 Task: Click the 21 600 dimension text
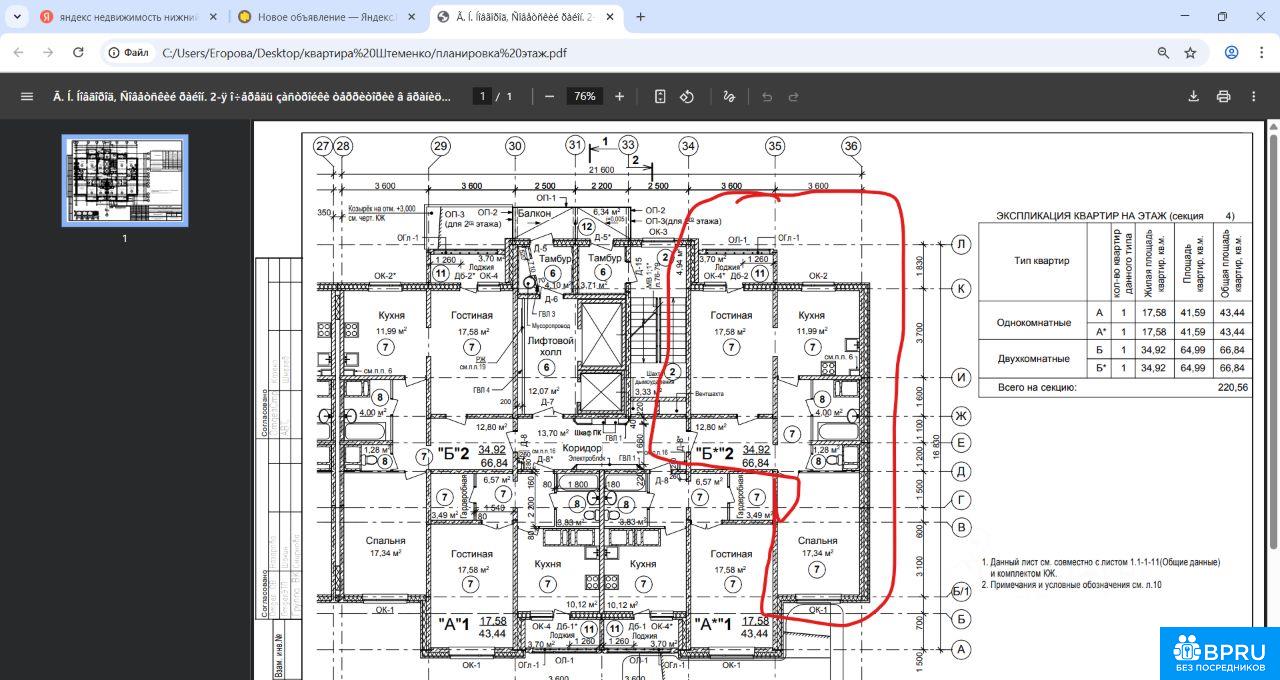(x=600, y=172)
